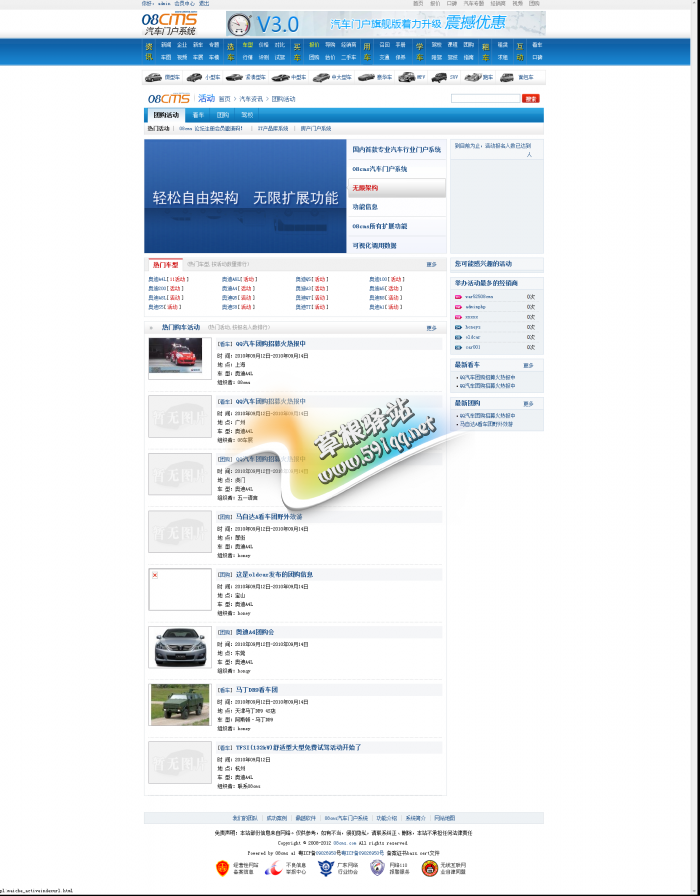Click the 资讯 main navigation heading
The height and width of the screenshot is (896, 700).
[149, 51]
